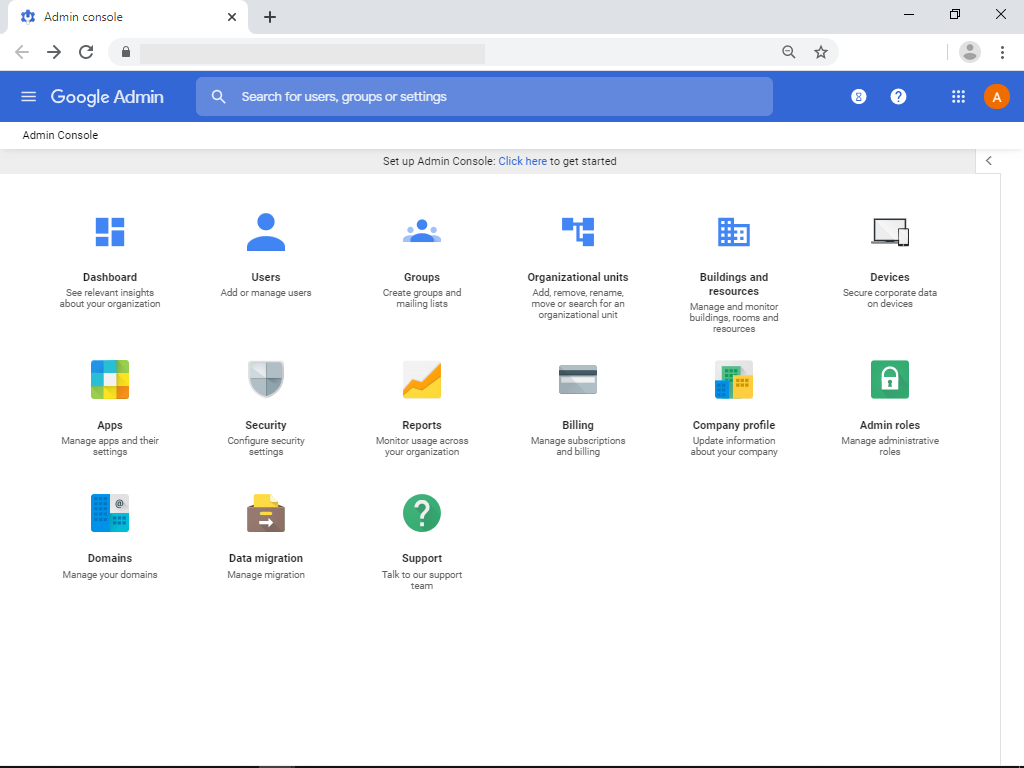Open the Devices section icon

click(890, 231)
